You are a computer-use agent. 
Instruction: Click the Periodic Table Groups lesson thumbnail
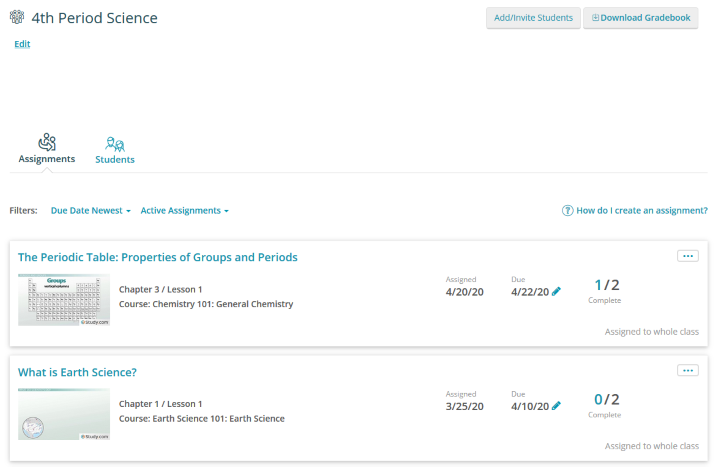64,299
